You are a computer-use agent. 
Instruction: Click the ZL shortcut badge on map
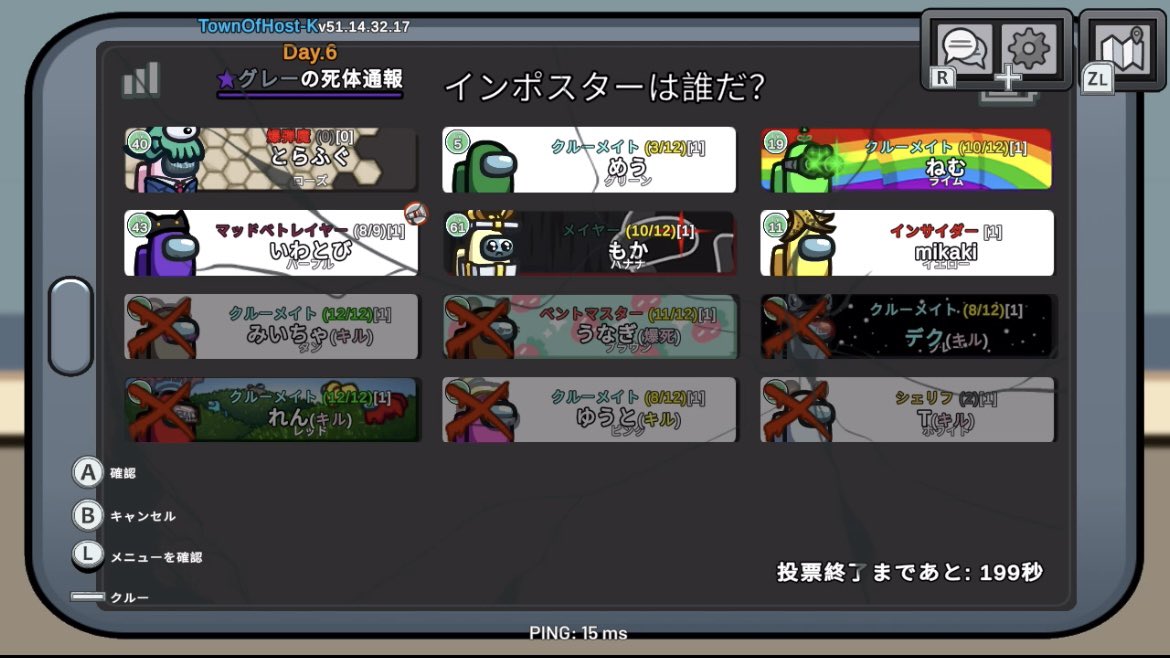click(x=1097, y=78)
